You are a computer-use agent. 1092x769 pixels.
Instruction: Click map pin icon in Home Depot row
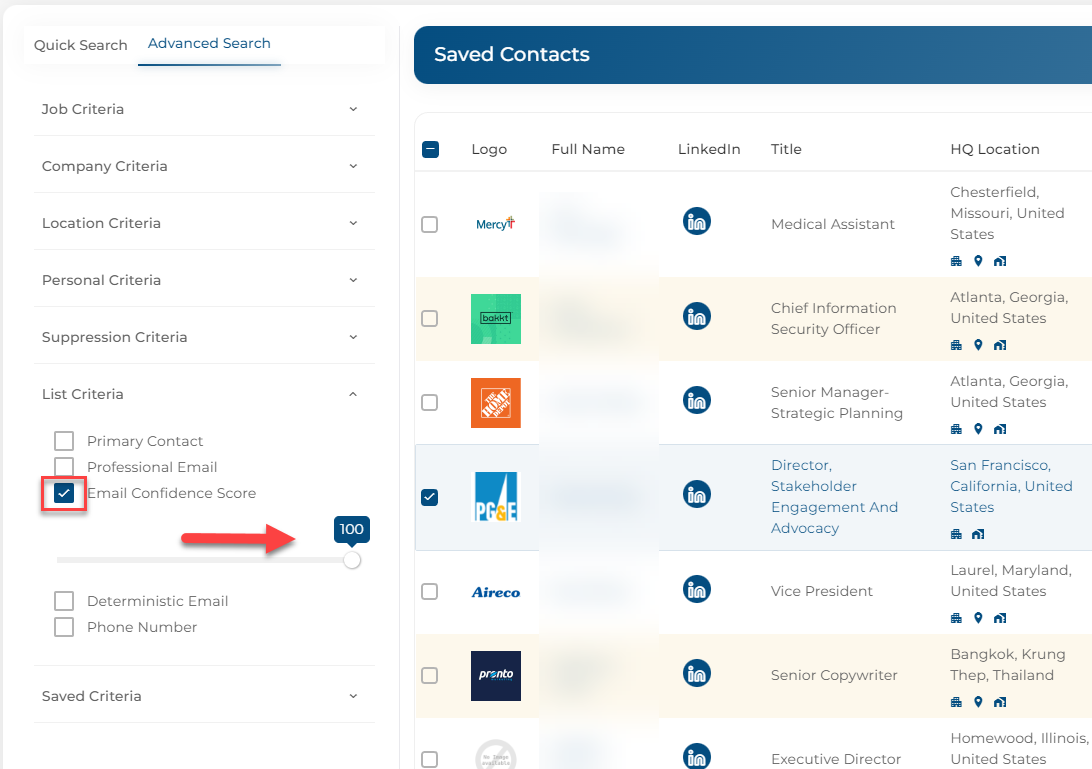[x=978, y=429]
